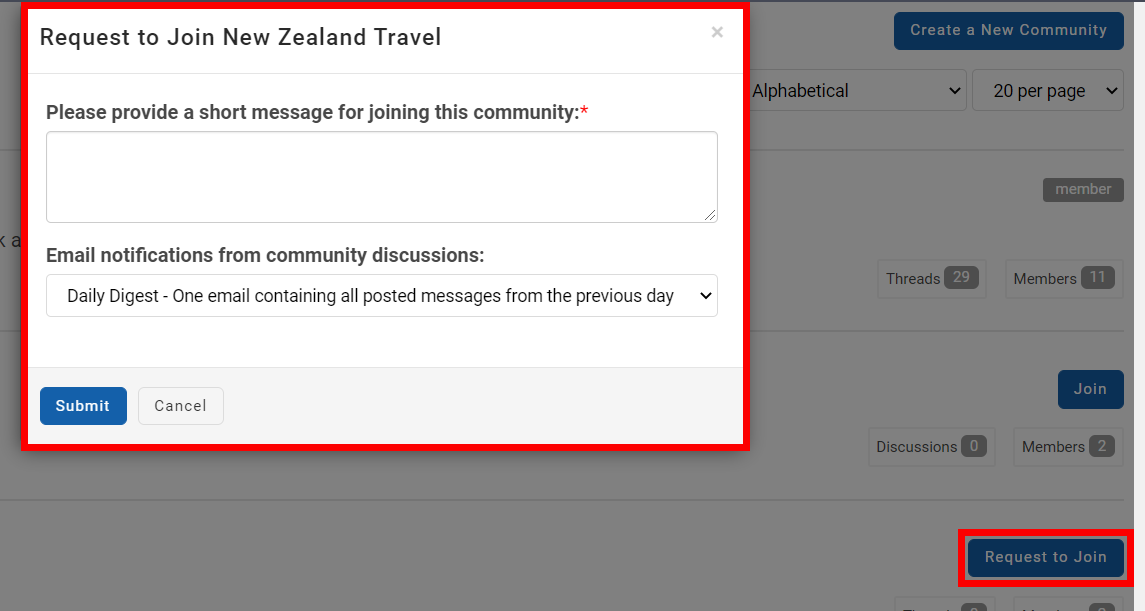Click the short message field label
Viewport: 1145px width, 611px height.
click(312, 112)
